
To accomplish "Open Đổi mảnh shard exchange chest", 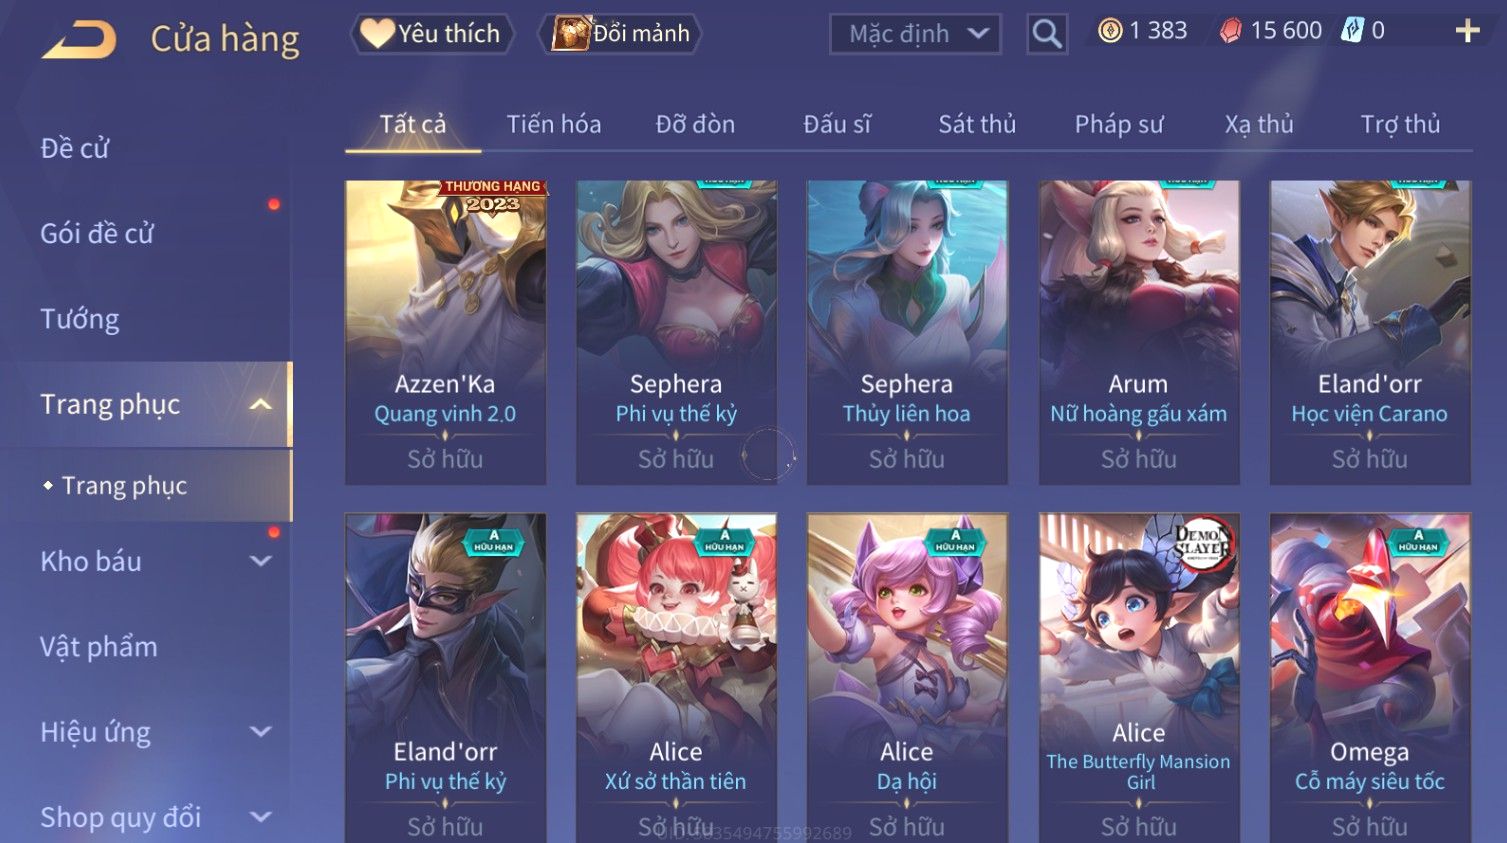I will 620,34.
